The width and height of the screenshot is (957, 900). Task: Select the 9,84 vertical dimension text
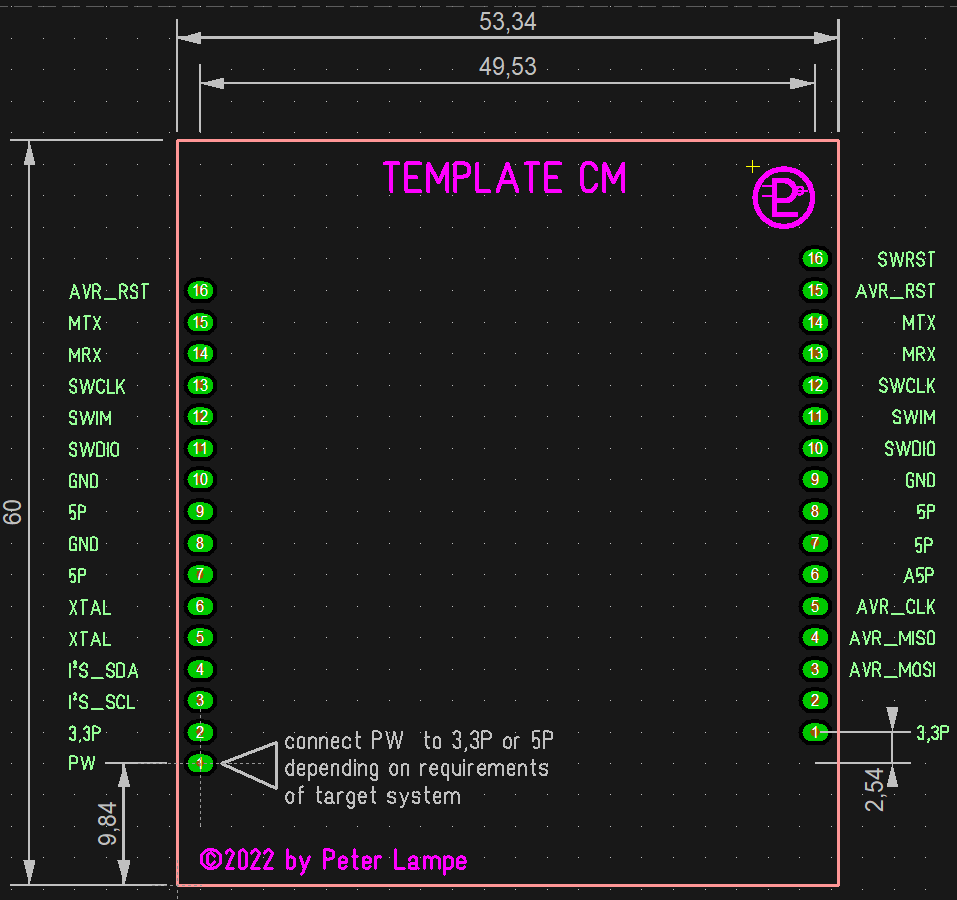(x=108, y=825)
